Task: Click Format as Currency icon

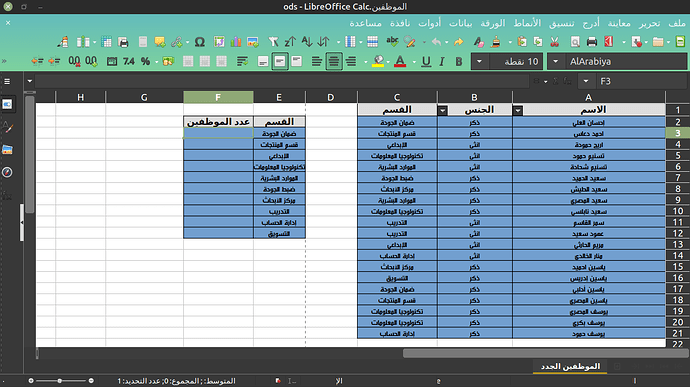Action: 168,61
